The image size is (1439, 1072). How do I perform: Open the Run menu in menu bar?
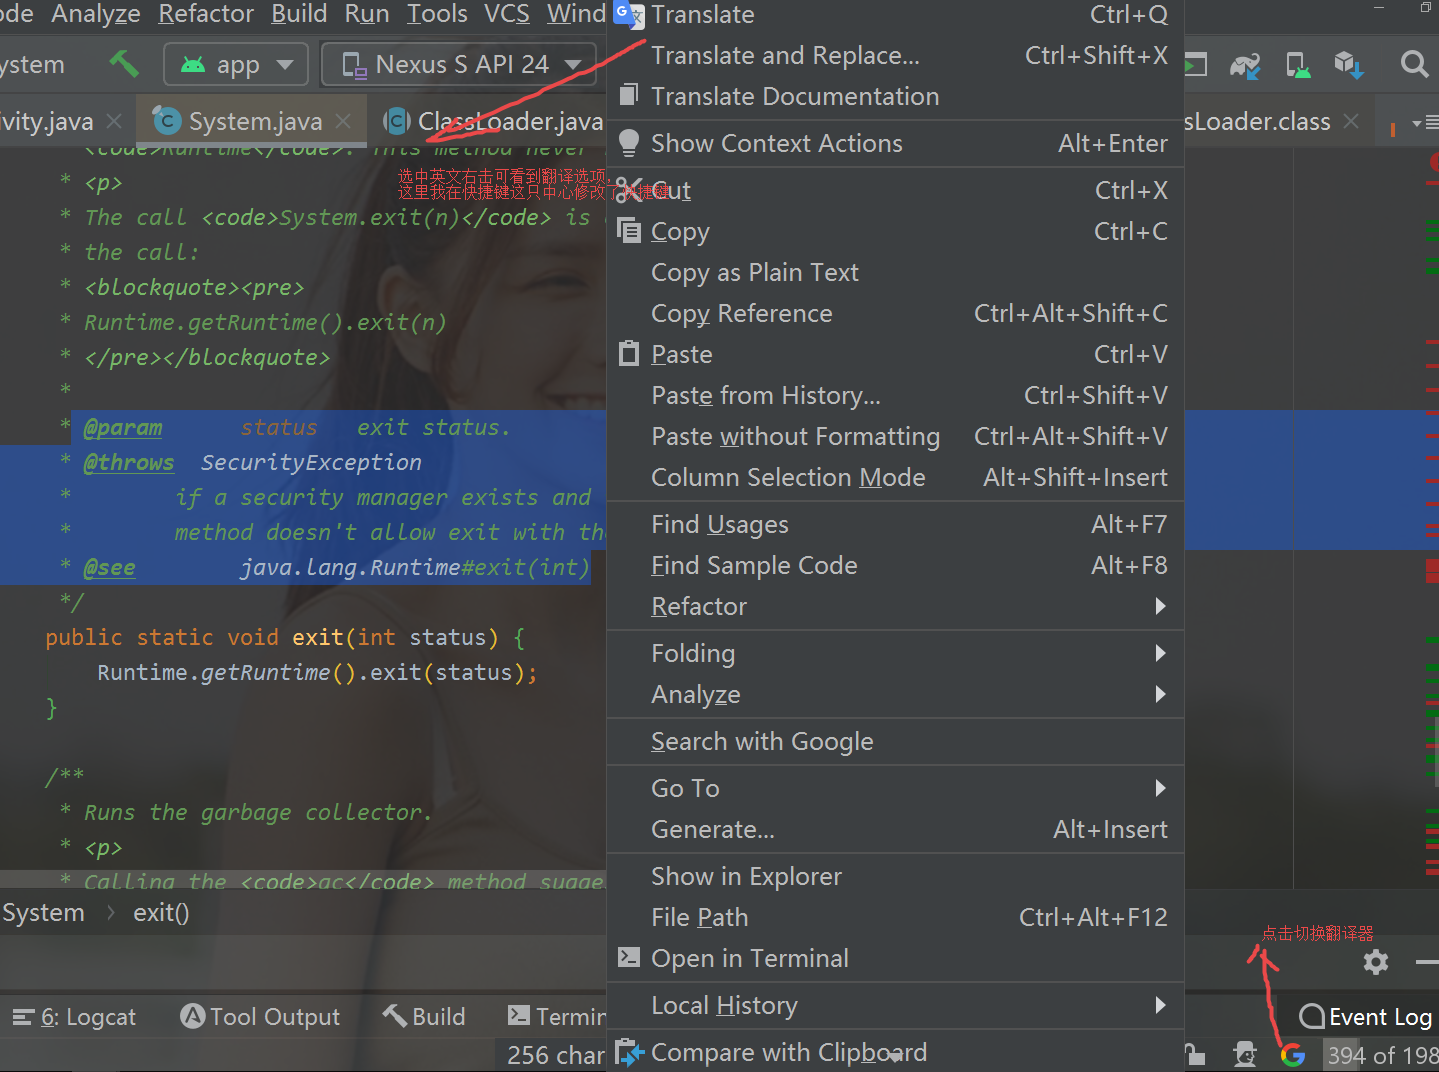click(x=367, y=14)
